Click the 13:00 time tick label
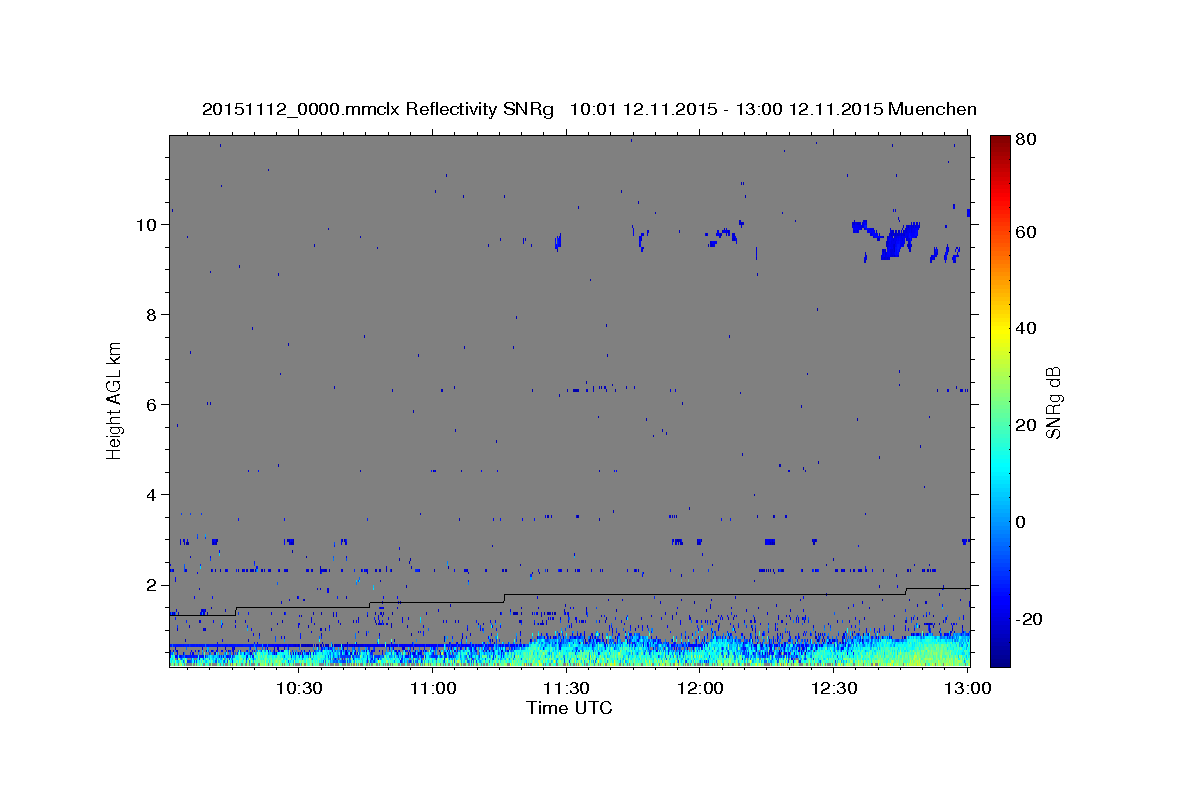Image resolution: width=1200 pixels, height=800 pixels. 968,688
